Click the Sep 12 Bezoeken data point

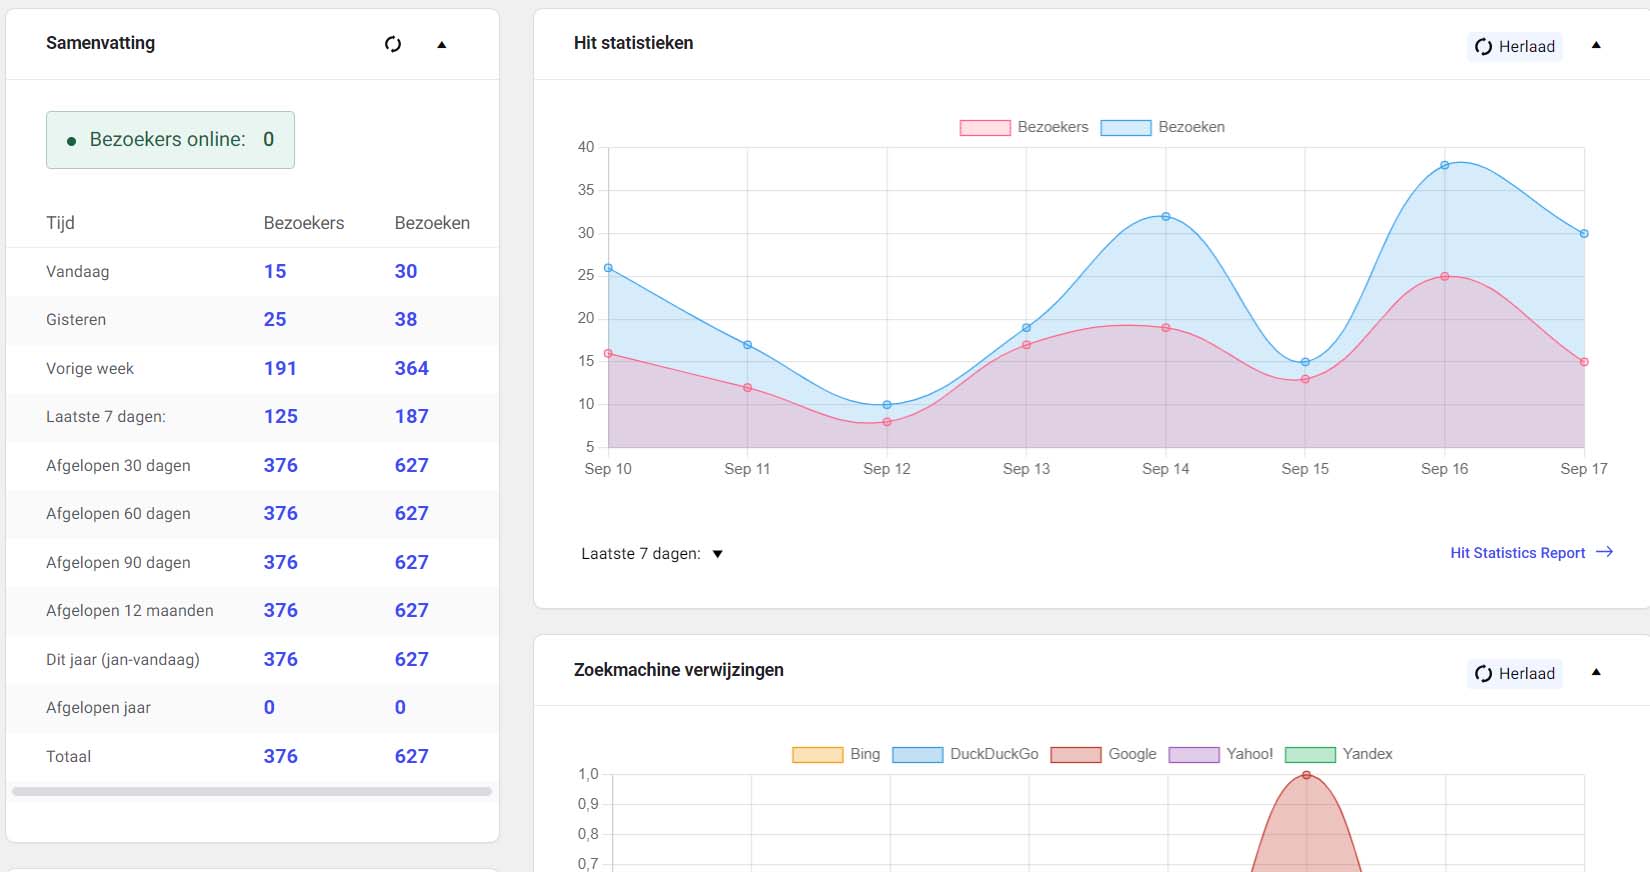[x=887, y=405]
